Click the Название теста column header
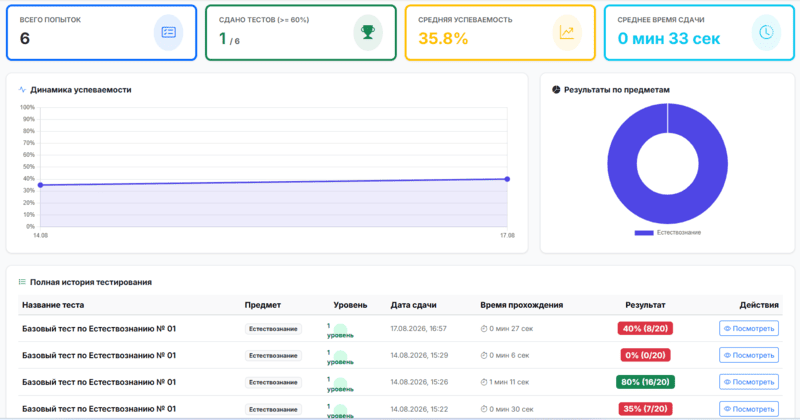 (53, 305)
